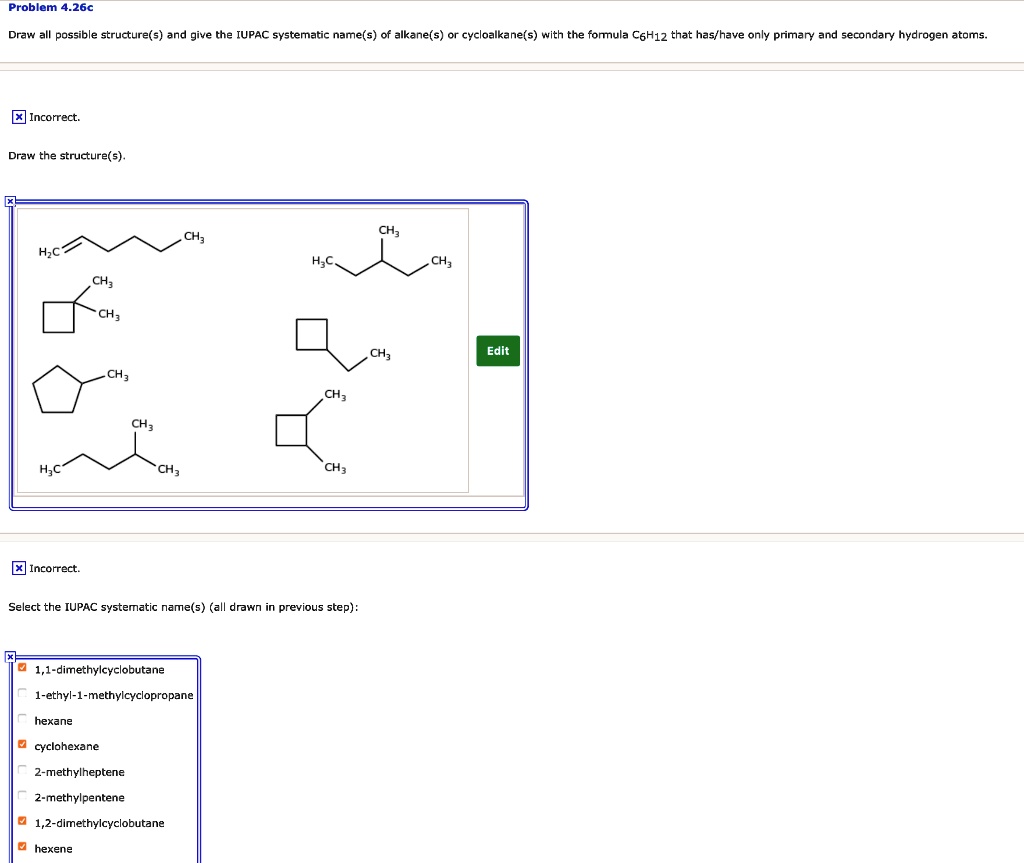Uncheck hexene
1024x863 pixels.
[x=21, y=848]
